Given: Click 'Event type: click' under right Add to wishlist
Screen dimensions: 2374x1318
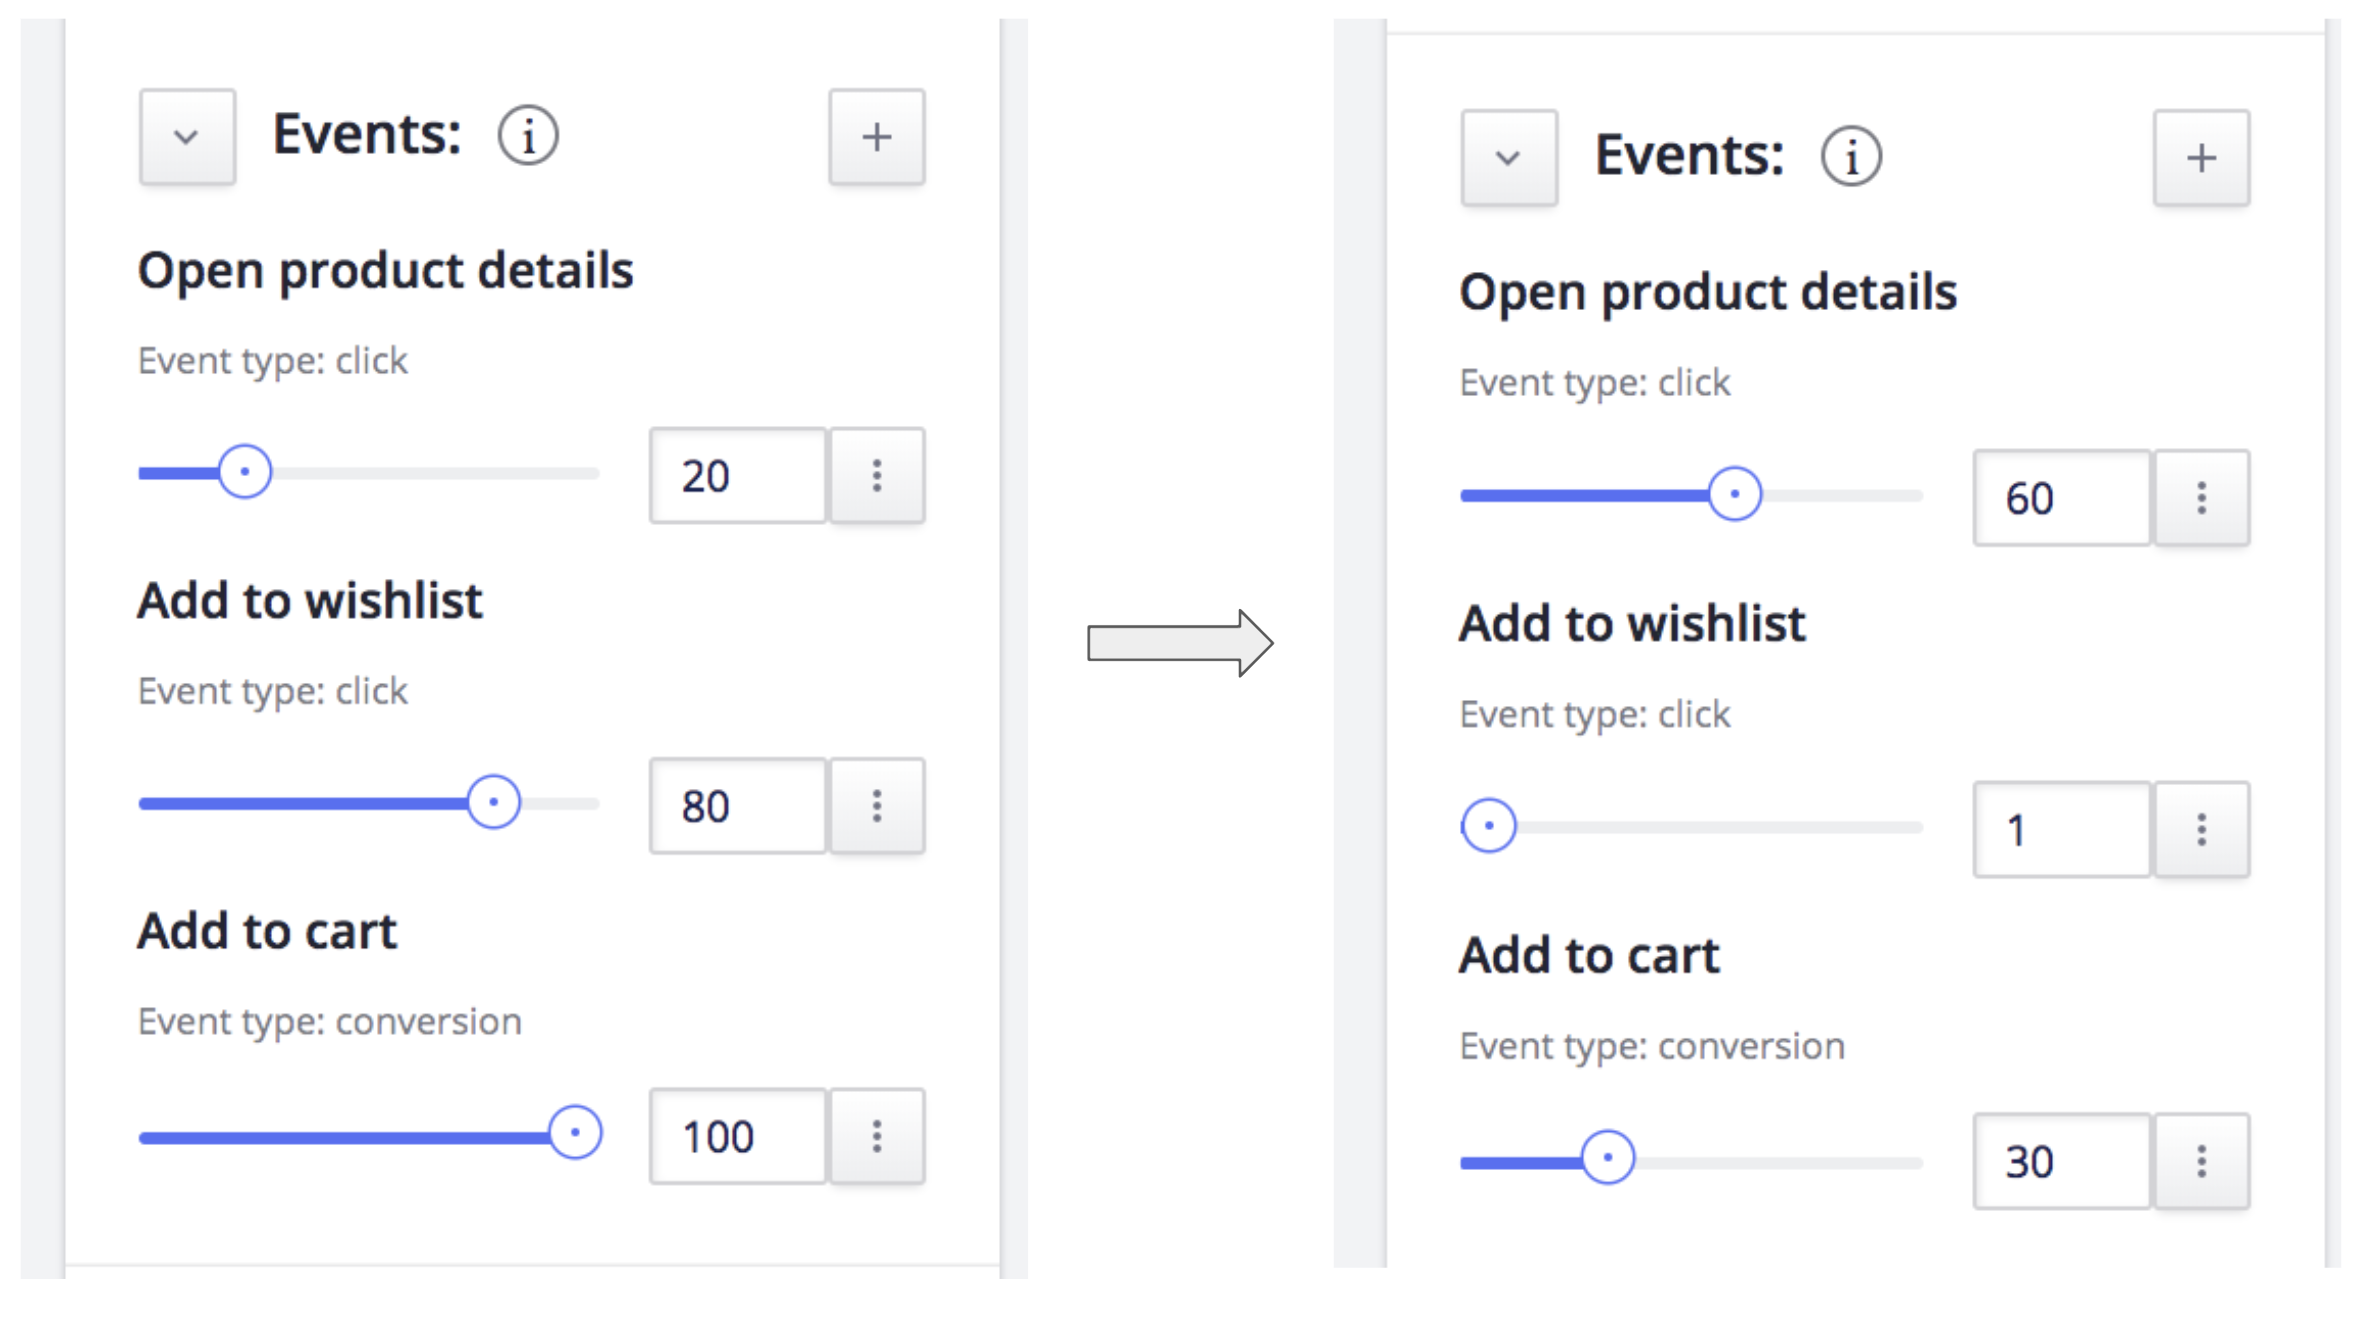Looking at the screenshot, I should click(x=1594, y=715).
